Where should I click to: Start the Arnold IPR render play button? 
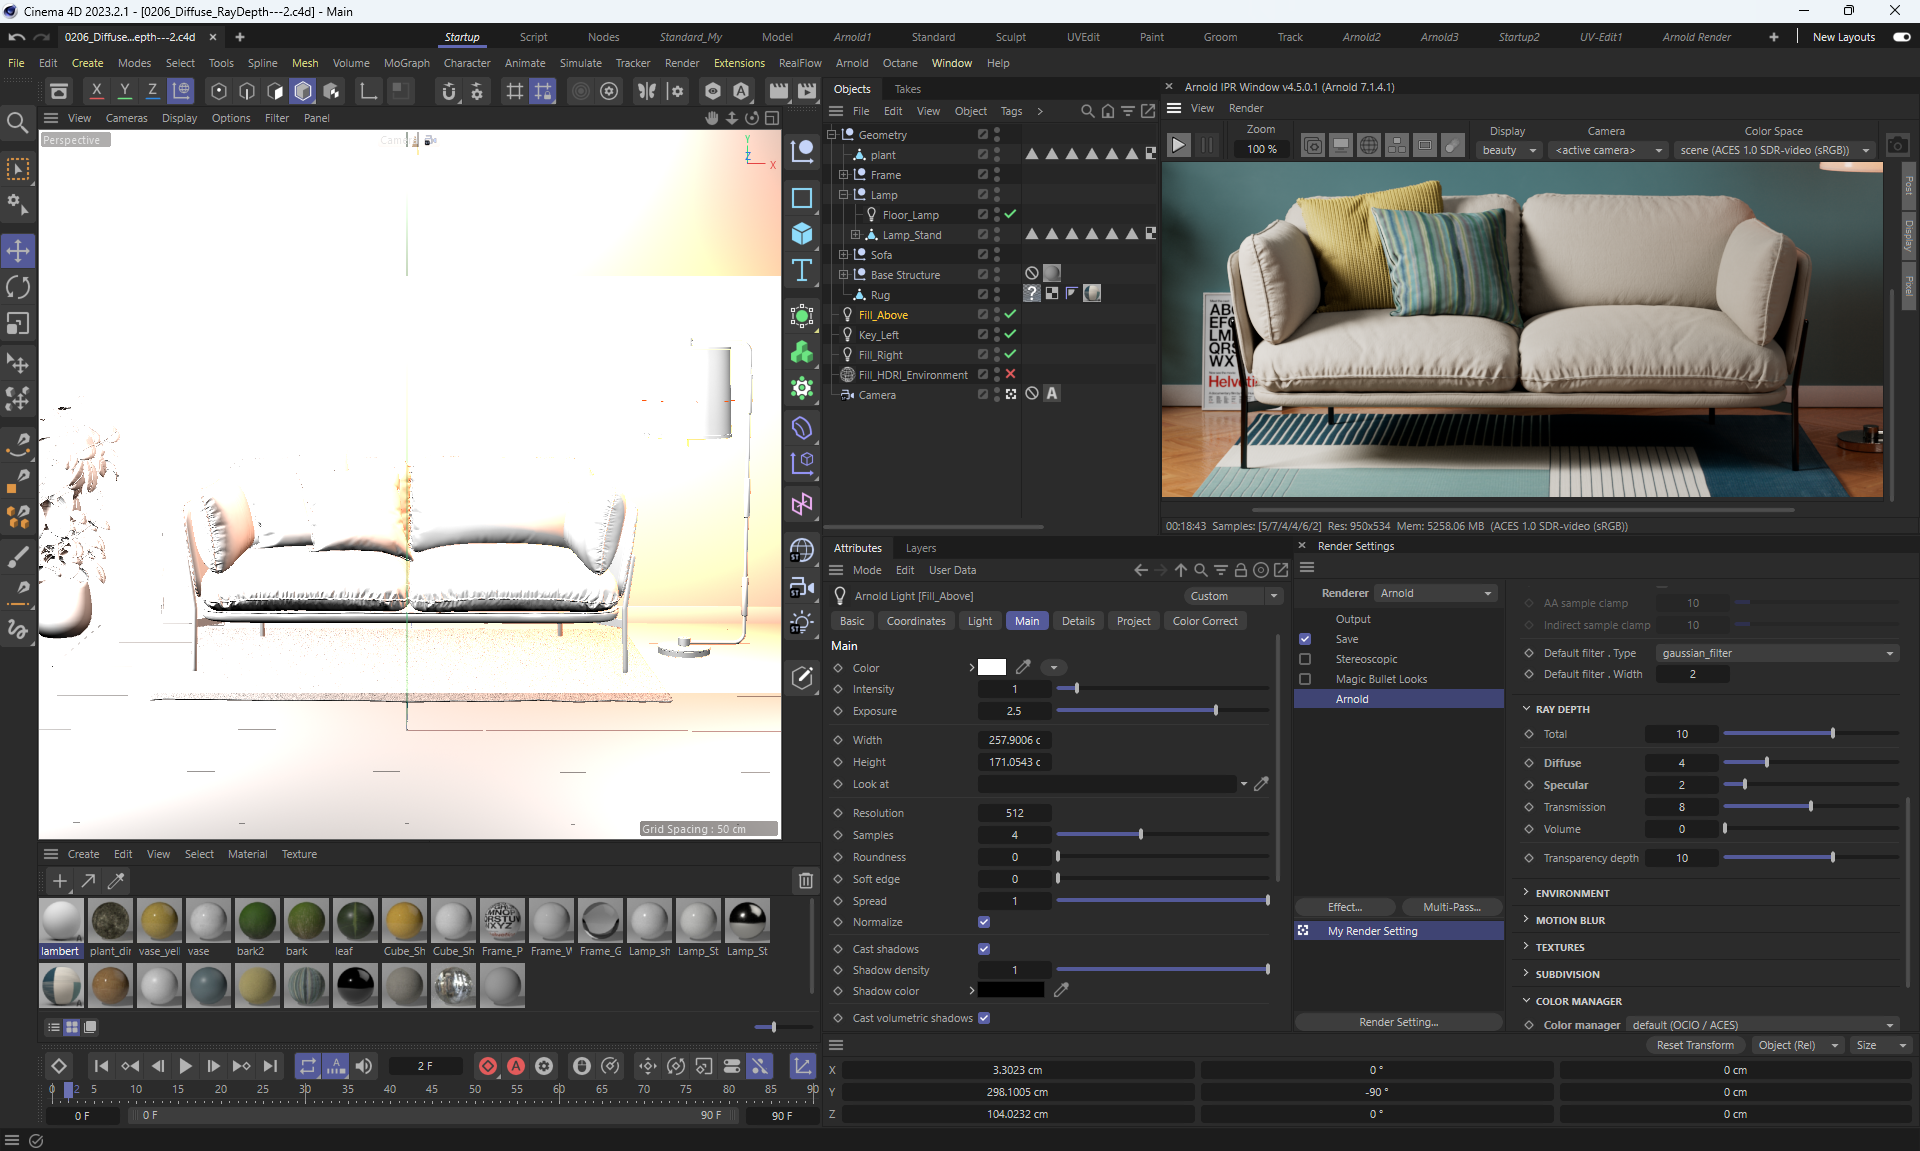(x=1179, y=146)
